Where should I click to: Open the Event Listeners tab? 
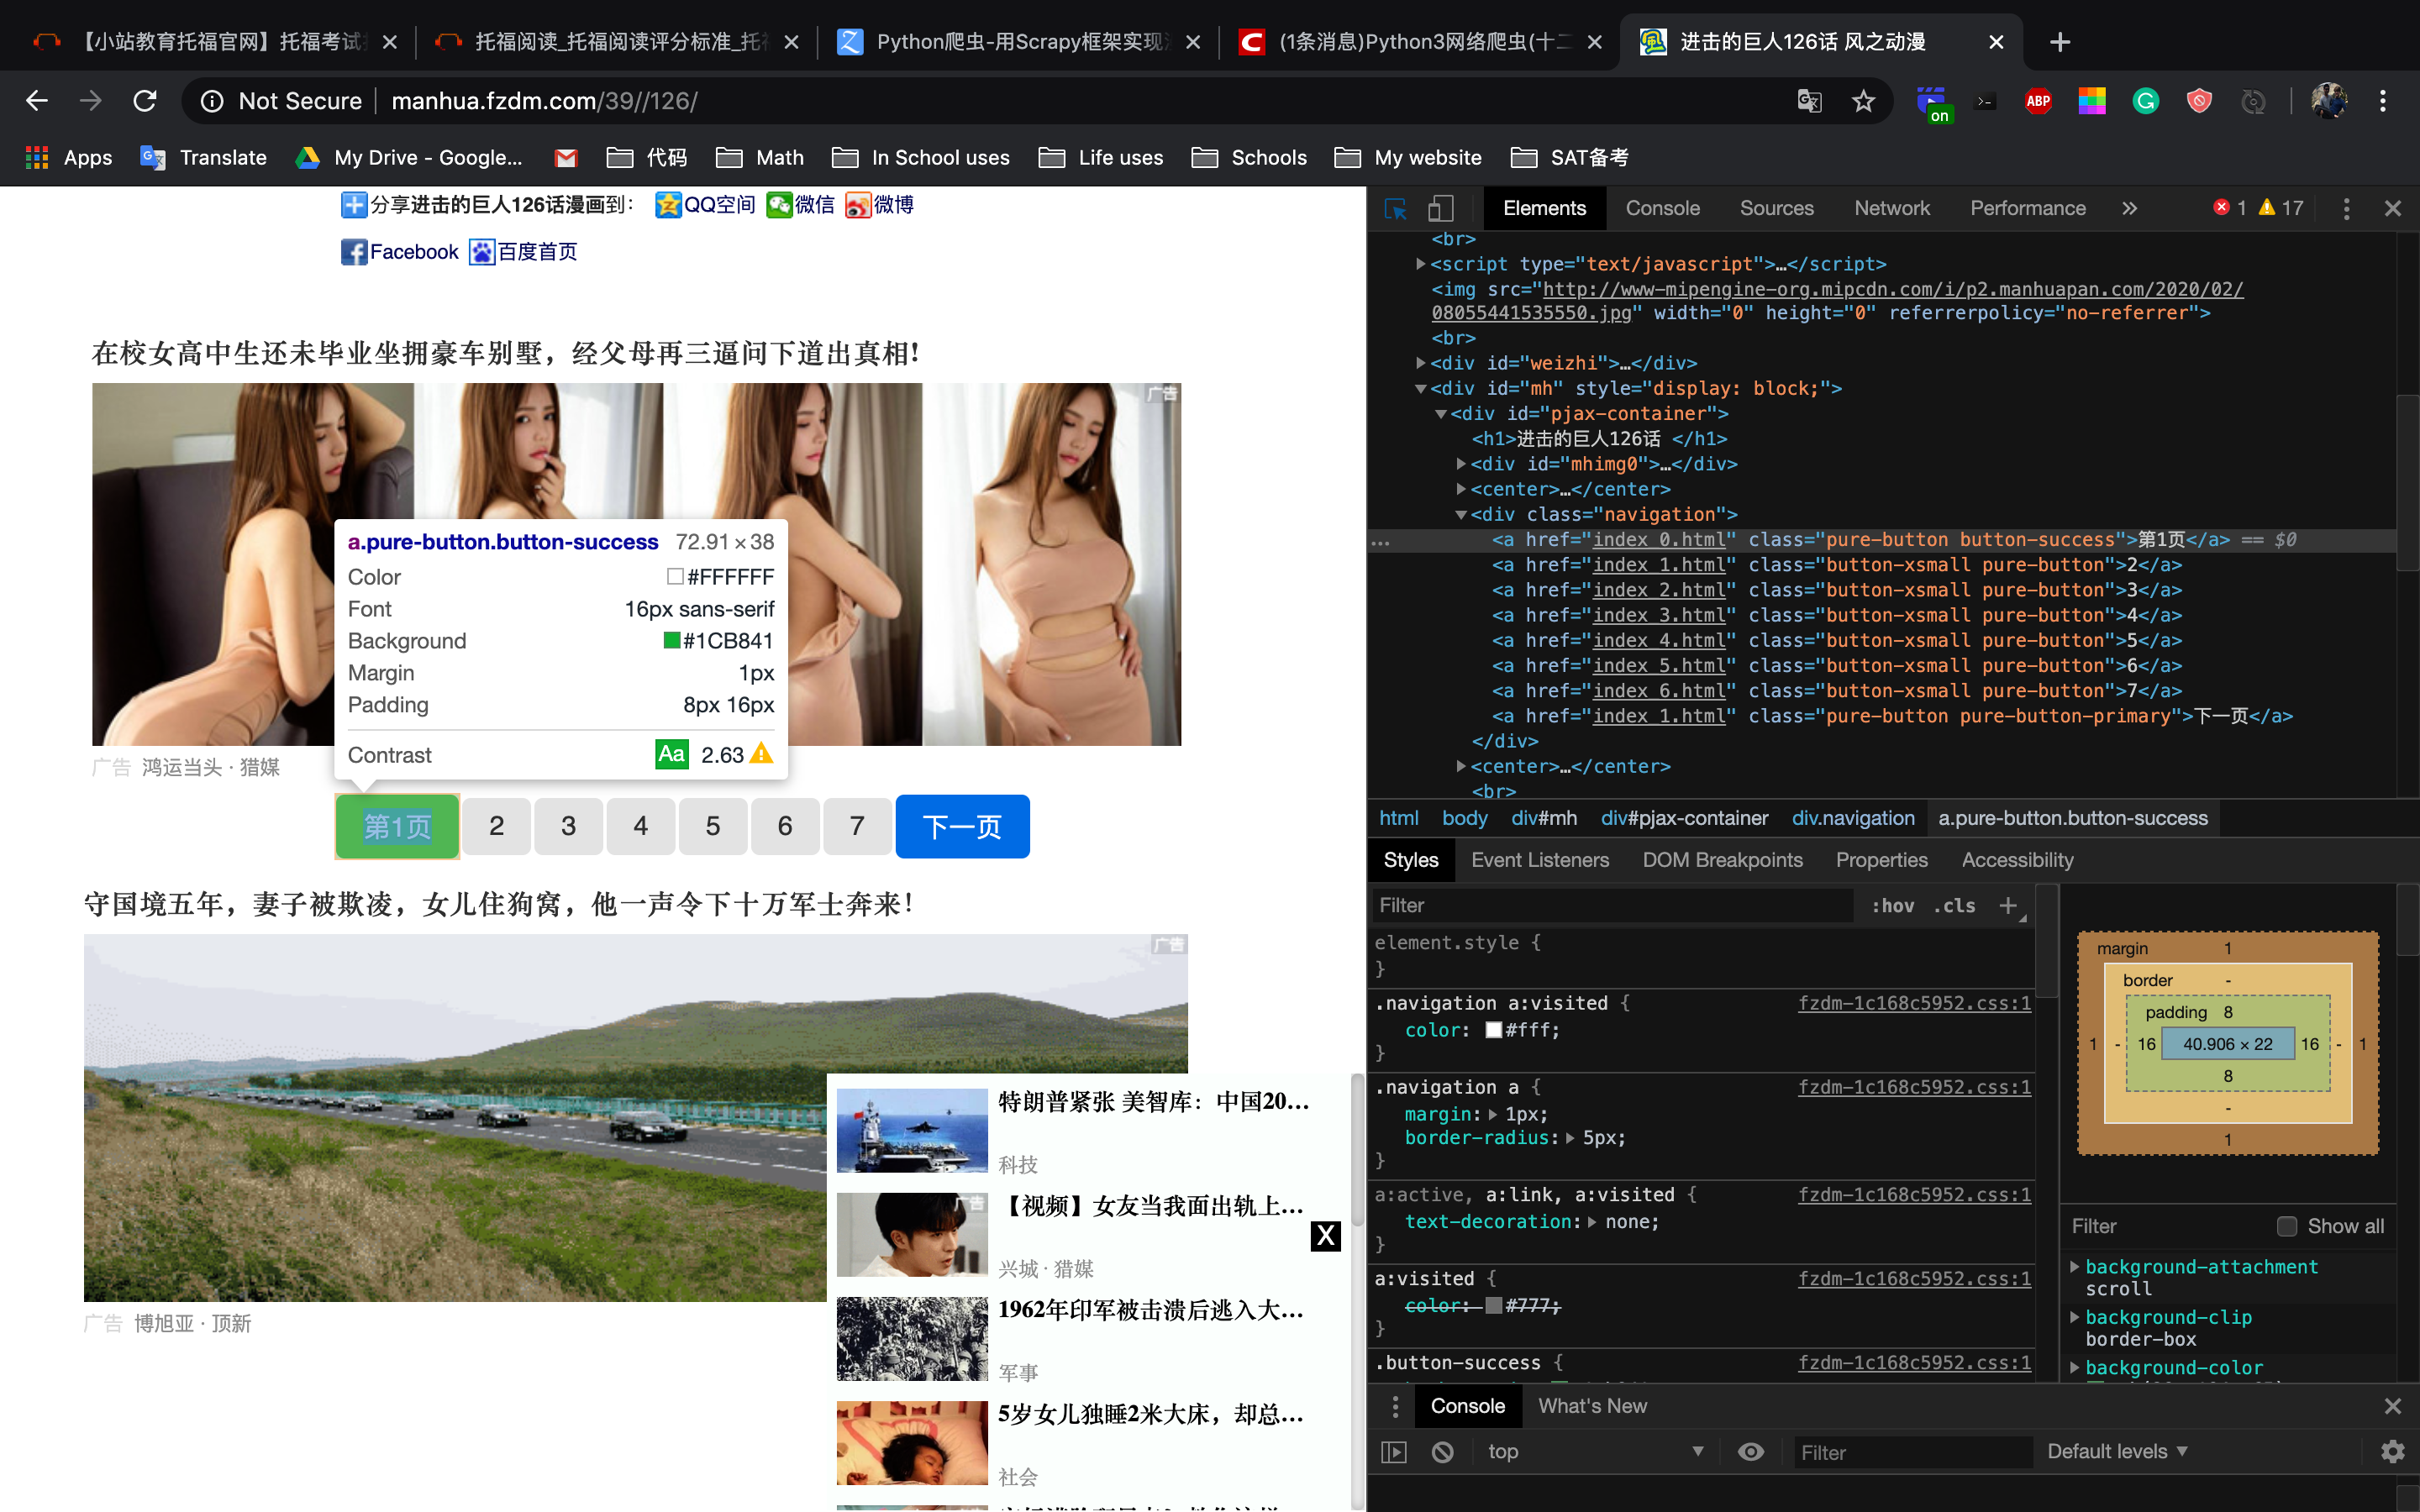coord(1539,860)
